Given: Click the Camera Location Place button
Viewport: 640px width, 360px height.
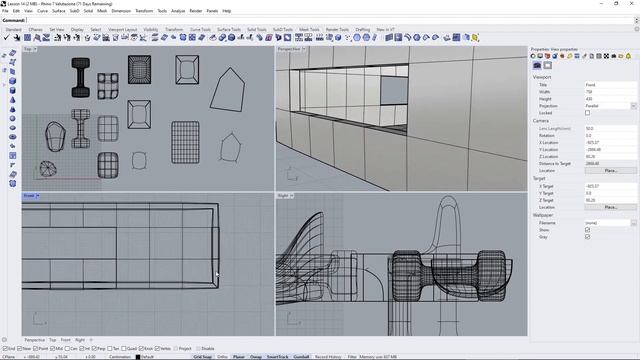Looking at the screenshot, I should (611, 171).
